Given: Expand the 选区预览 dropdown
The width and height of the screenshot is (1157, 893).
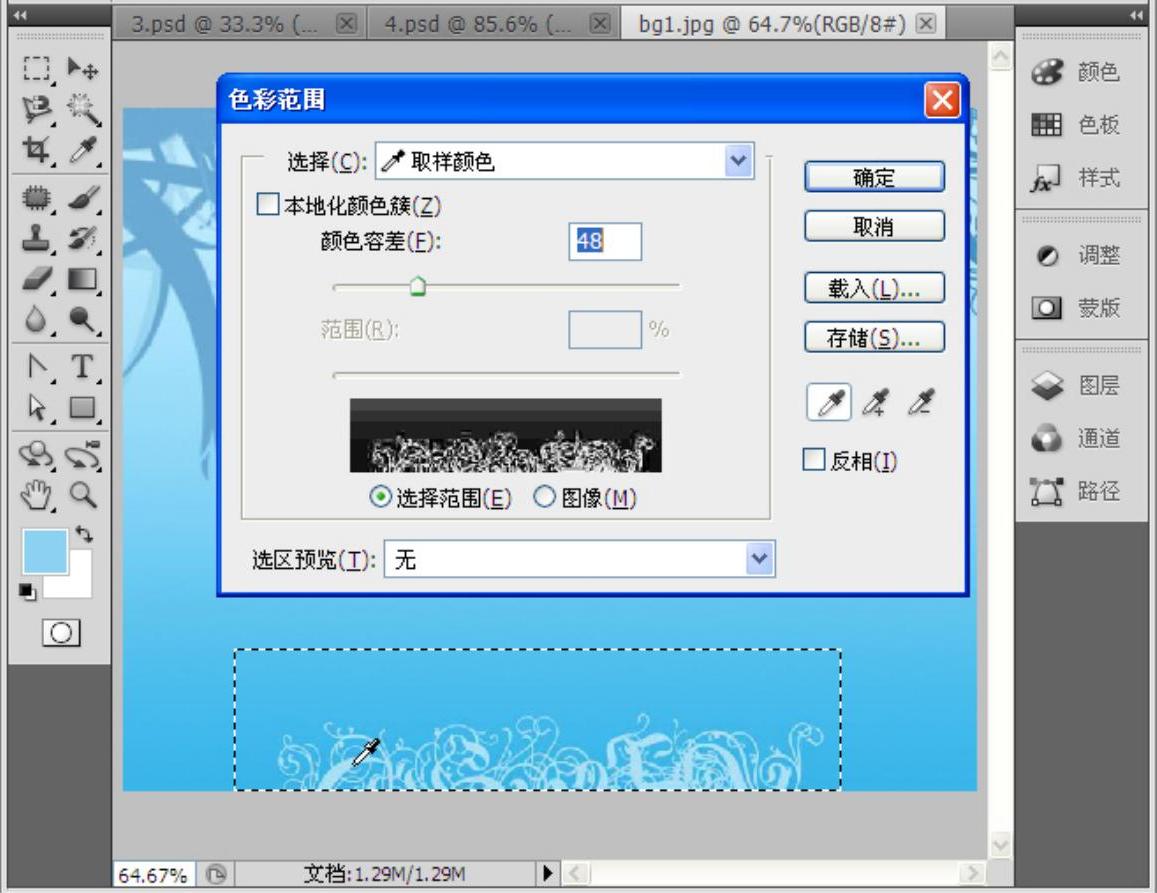Looking at the screenshot, I should click(x=760, y=560).
